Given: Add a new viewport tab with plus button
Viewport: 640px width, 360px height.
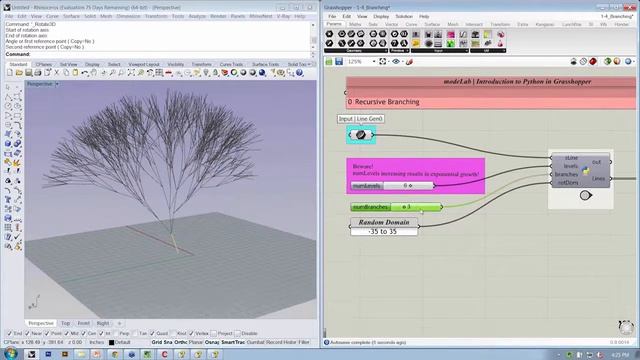Looking at the screenshot, I should [120, 323].
